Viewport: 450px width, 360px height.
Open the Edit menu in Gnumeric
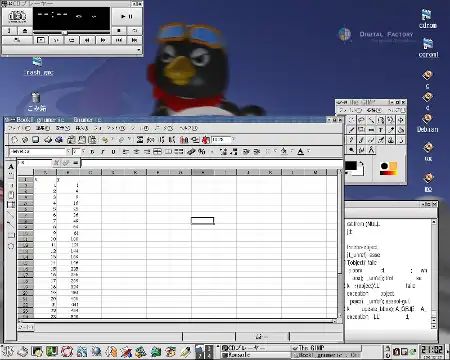coord(43,128)
